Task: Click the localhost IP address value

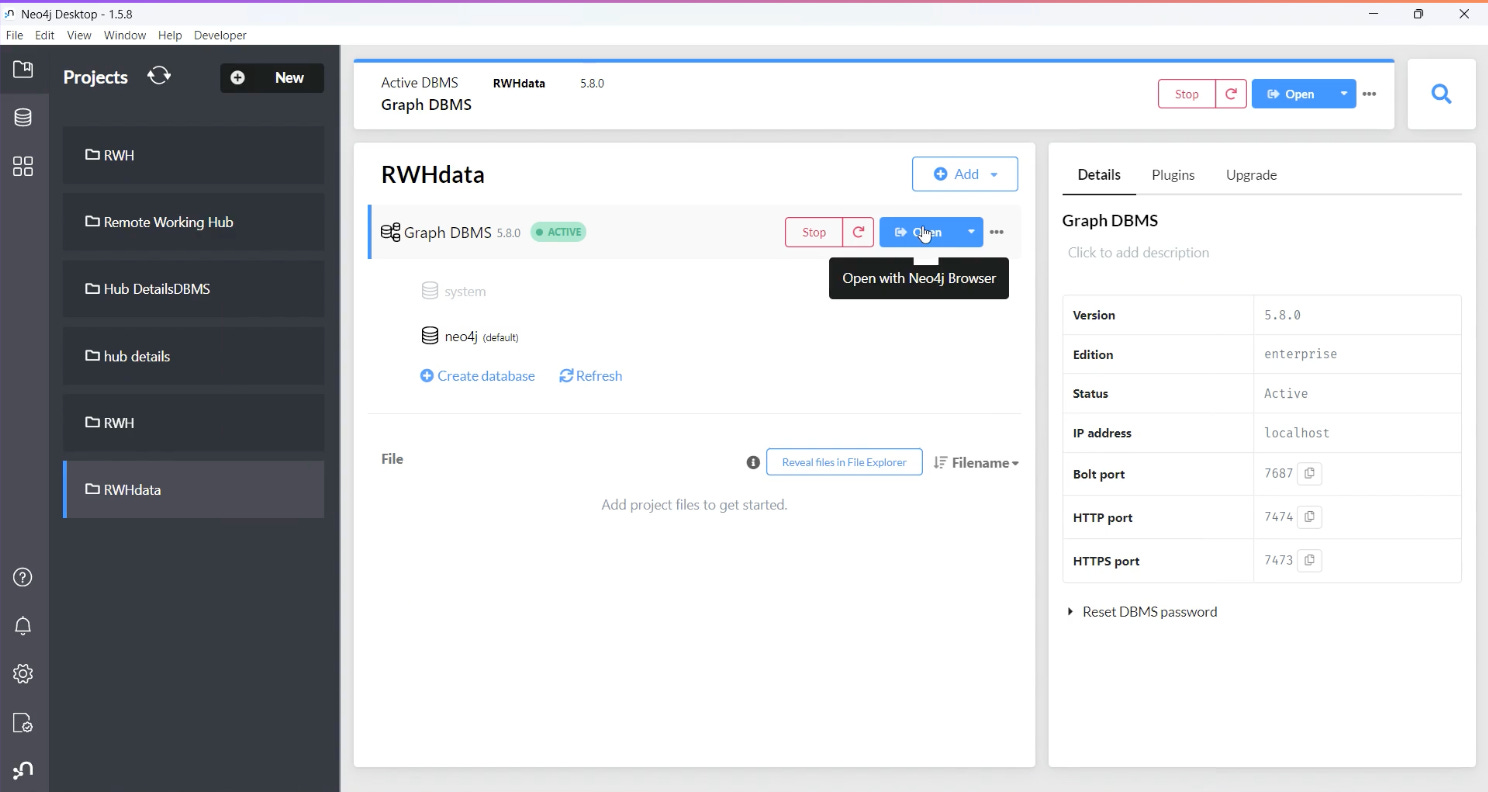Action: (x=1297, y=433)
